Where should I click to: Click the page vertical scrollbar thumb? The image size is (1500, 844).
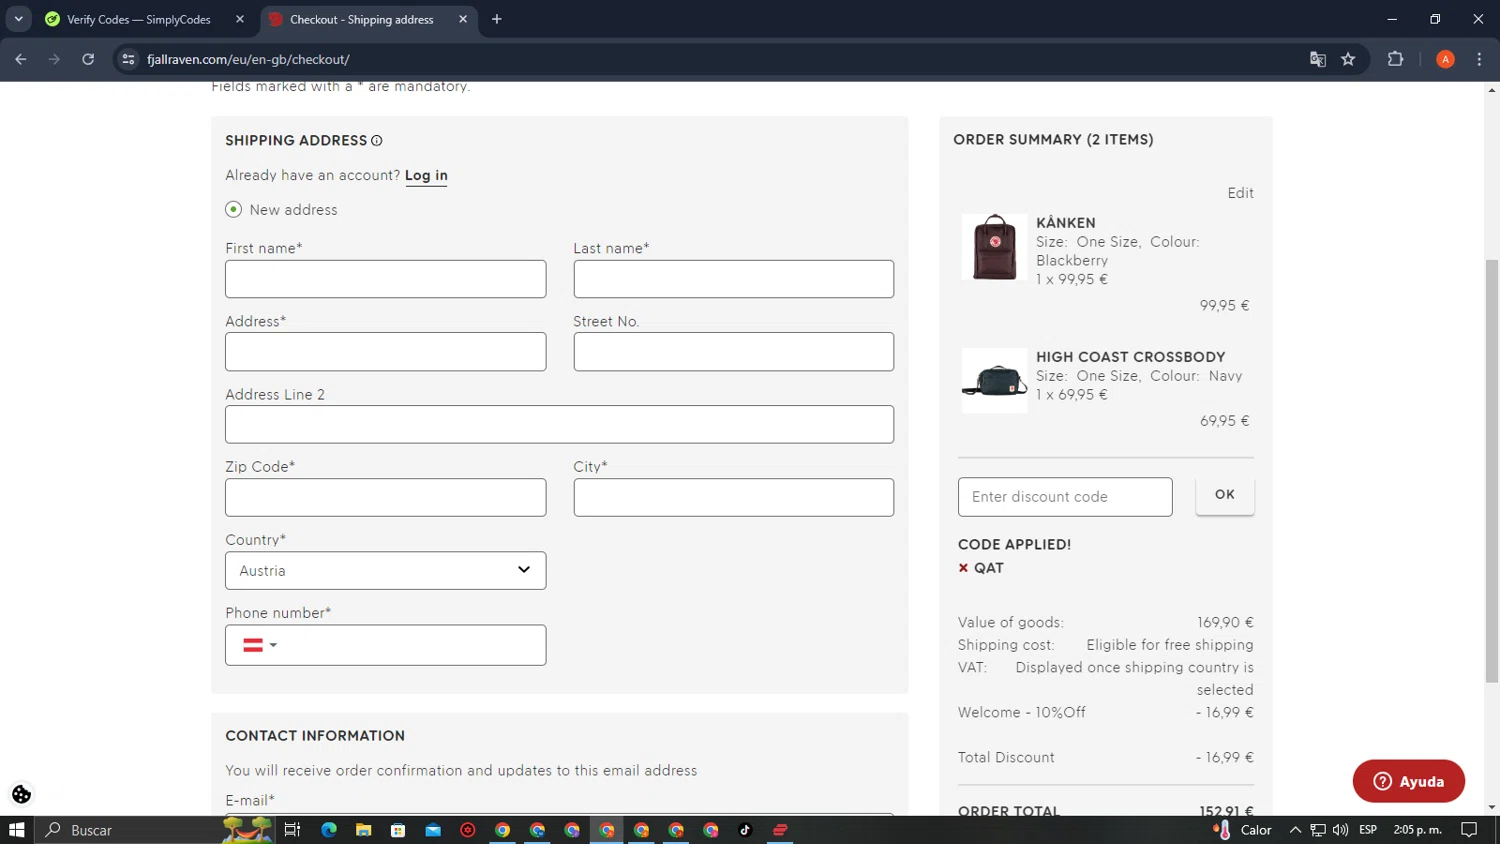[1492, 470]
